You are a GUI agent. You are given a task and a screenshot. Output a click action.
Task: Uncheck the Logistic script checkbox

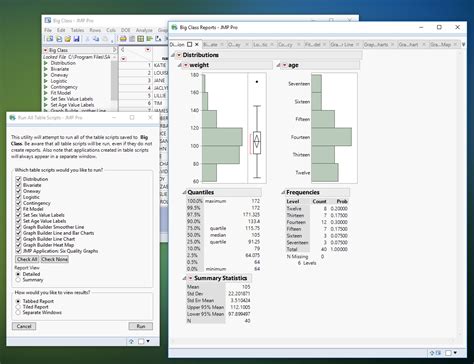(x=18, y=197)
